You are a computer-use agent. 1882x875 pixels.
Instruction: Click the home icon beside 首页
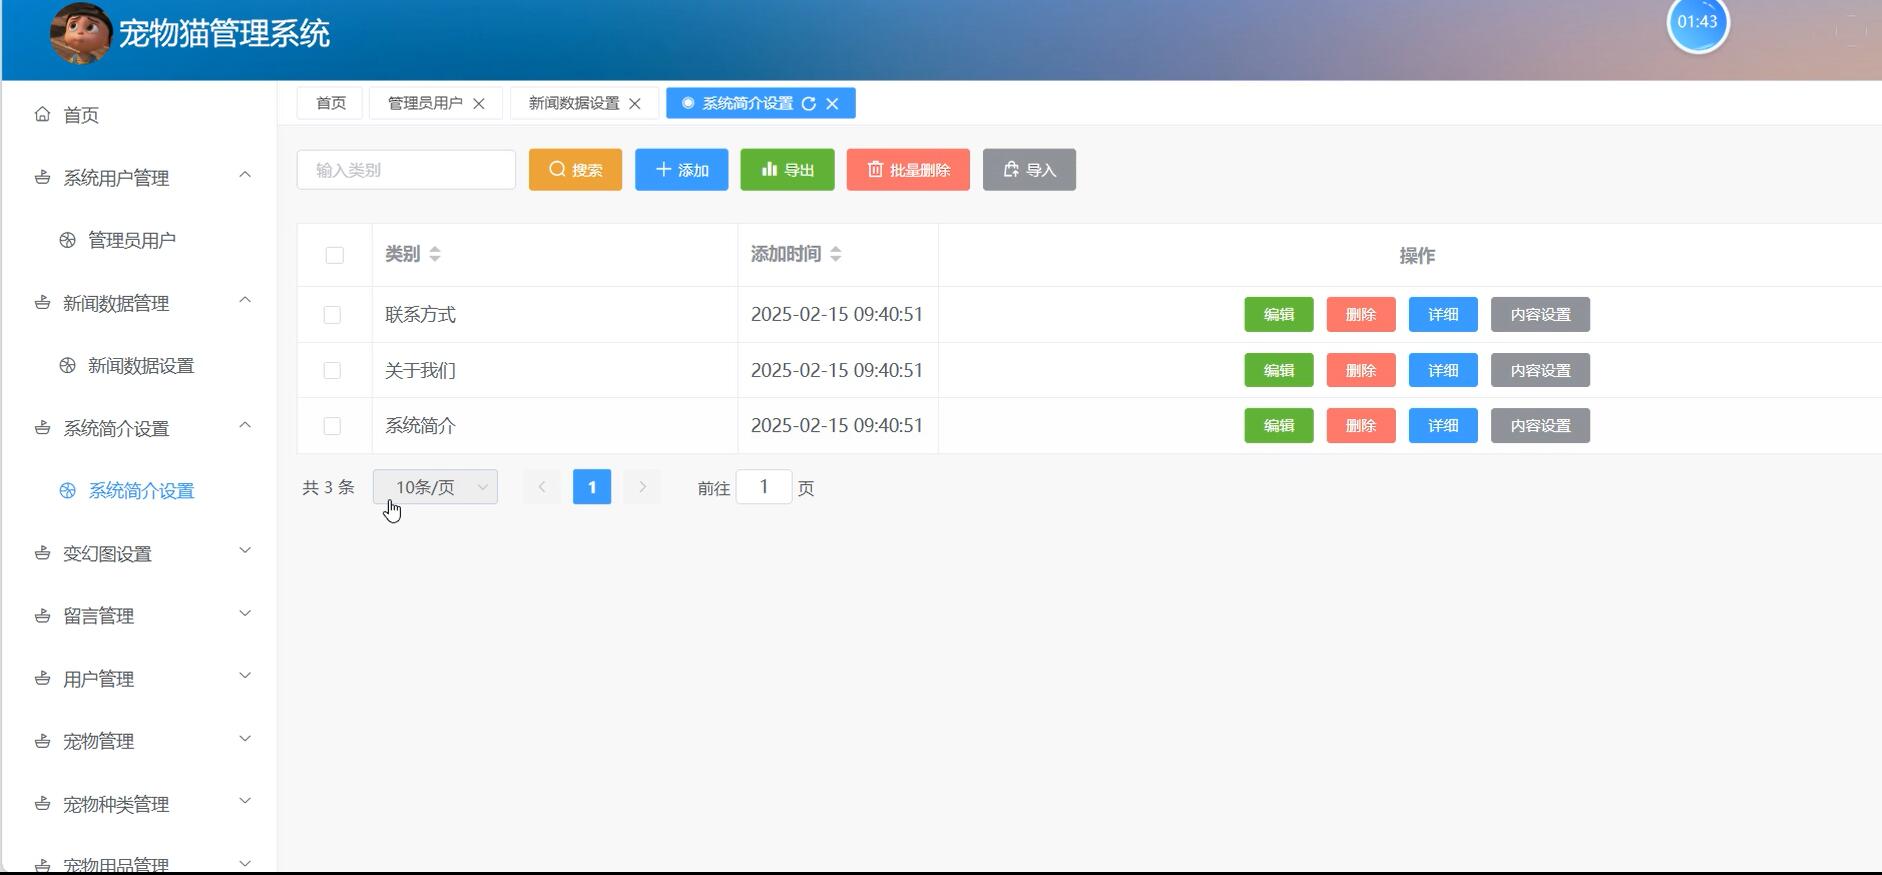click(x=42, y=114)
